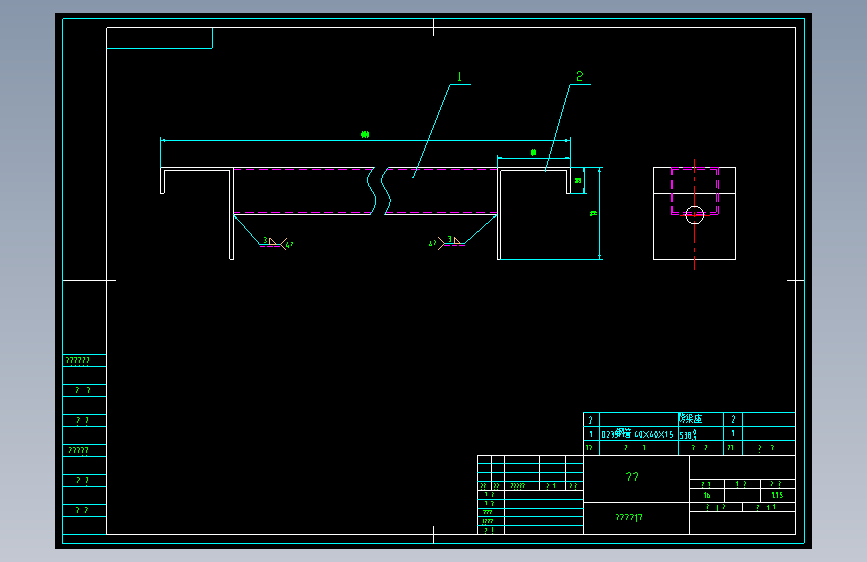
Task: Select balloon number 2 above the bracket
Action: pyautogui.click(x=579, y=76)
